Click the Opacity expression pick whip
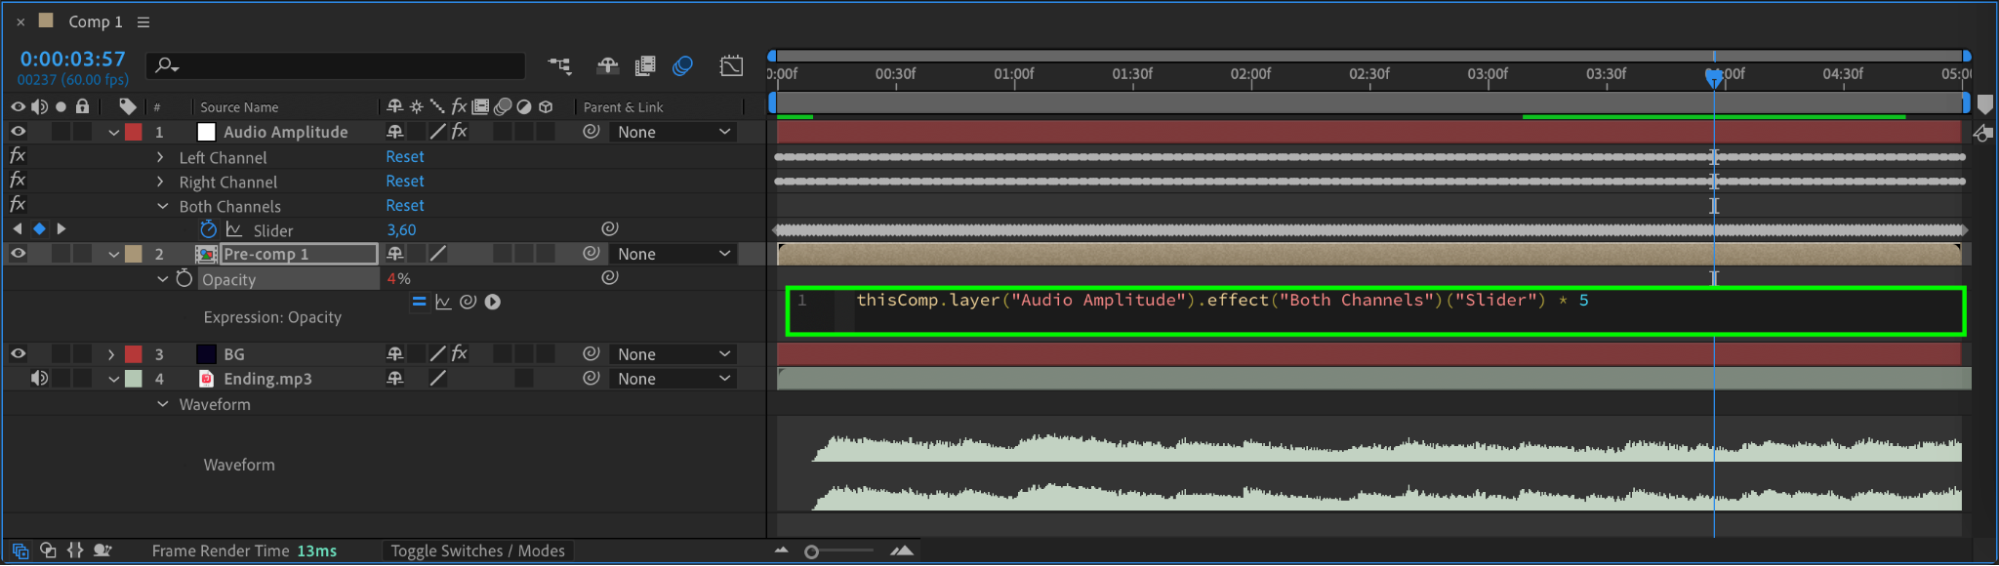The width and height of the screenshot is (1999, 566). pyautogui.click(x=468, y=302)
